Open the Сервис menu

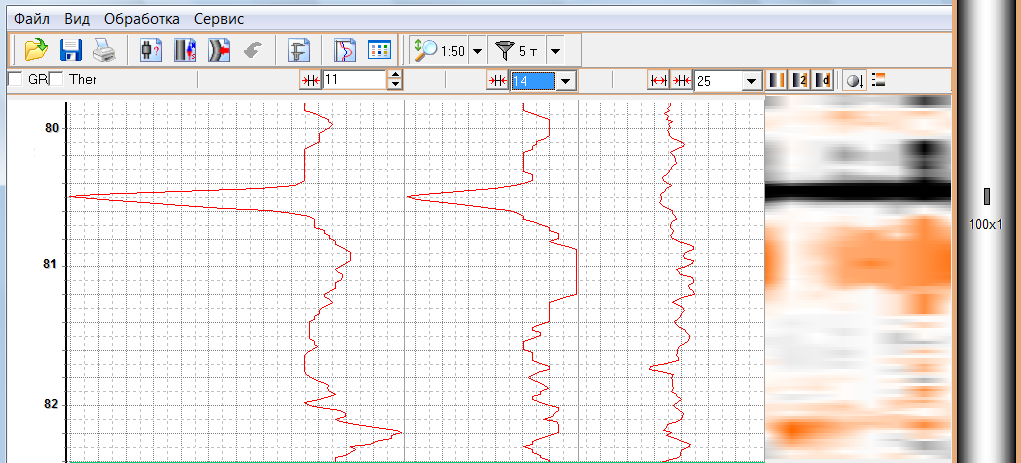(x=219, y=19)
